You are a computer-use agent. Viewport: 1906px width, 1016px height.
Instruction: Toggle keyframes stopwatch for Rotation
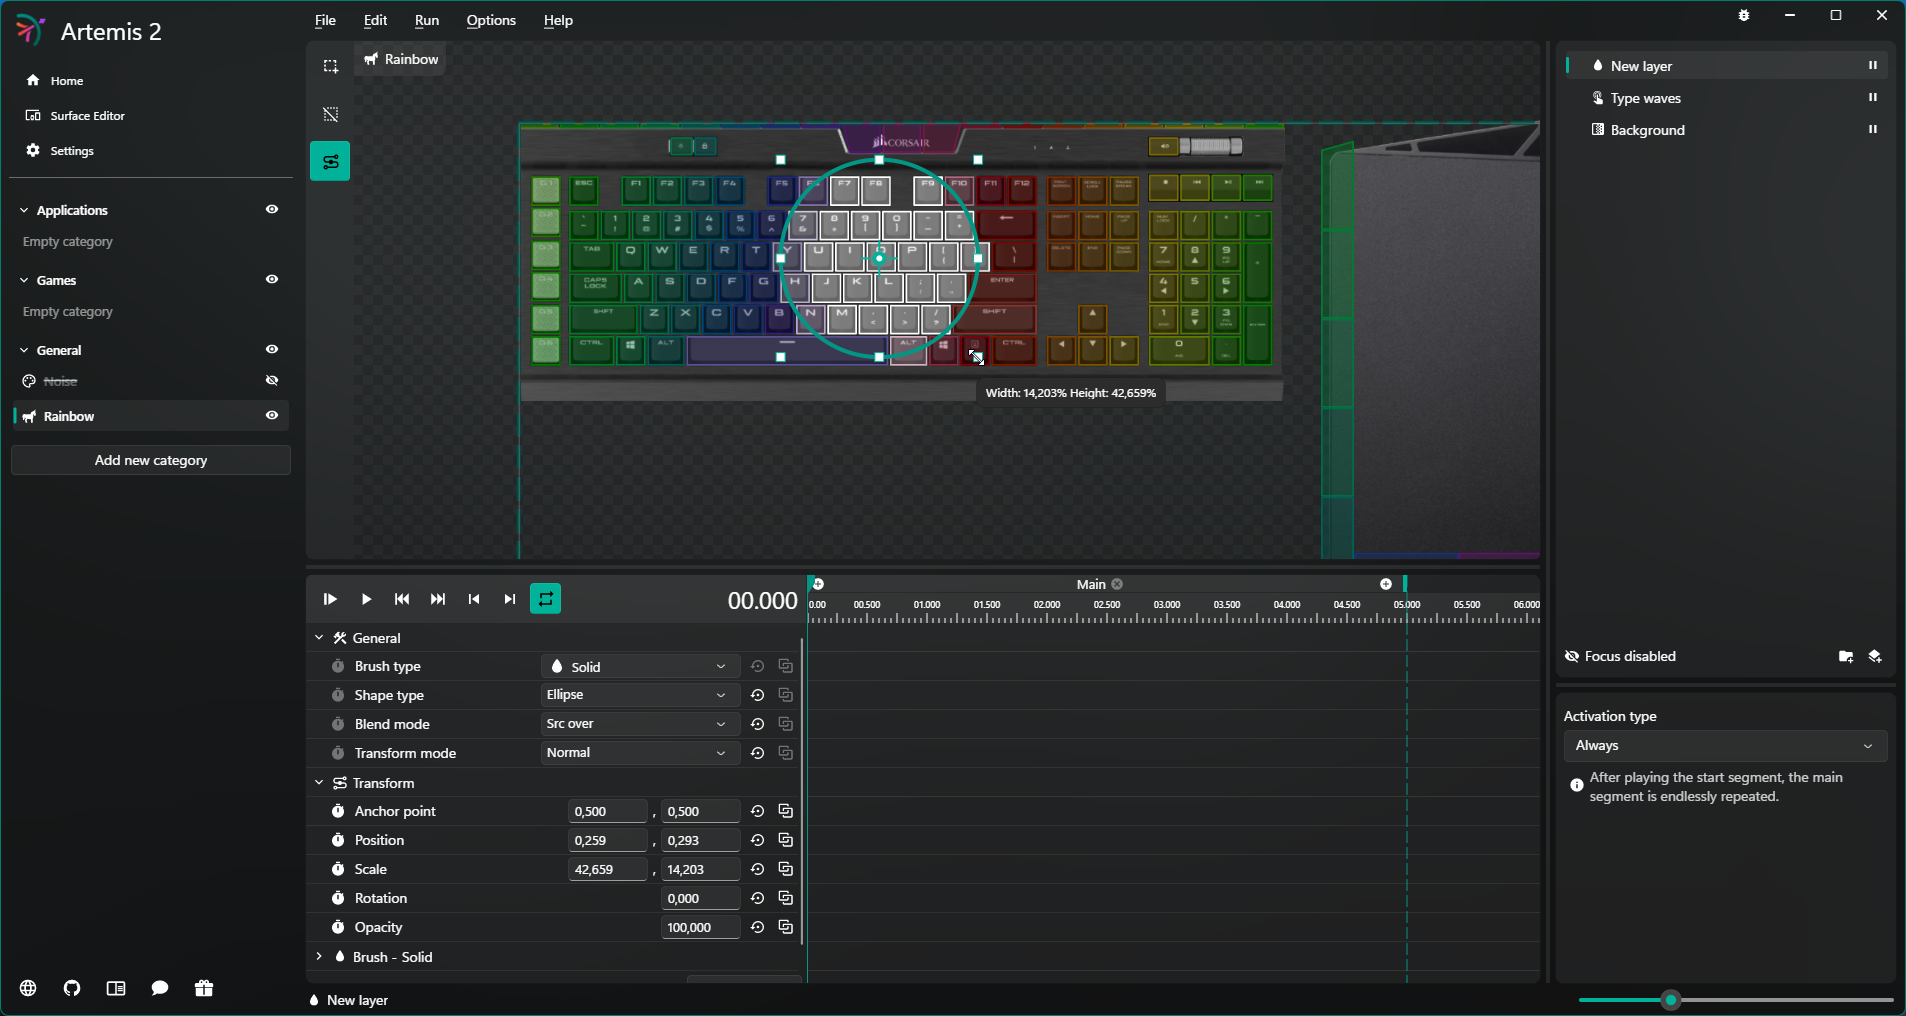(x=338, y=898)
